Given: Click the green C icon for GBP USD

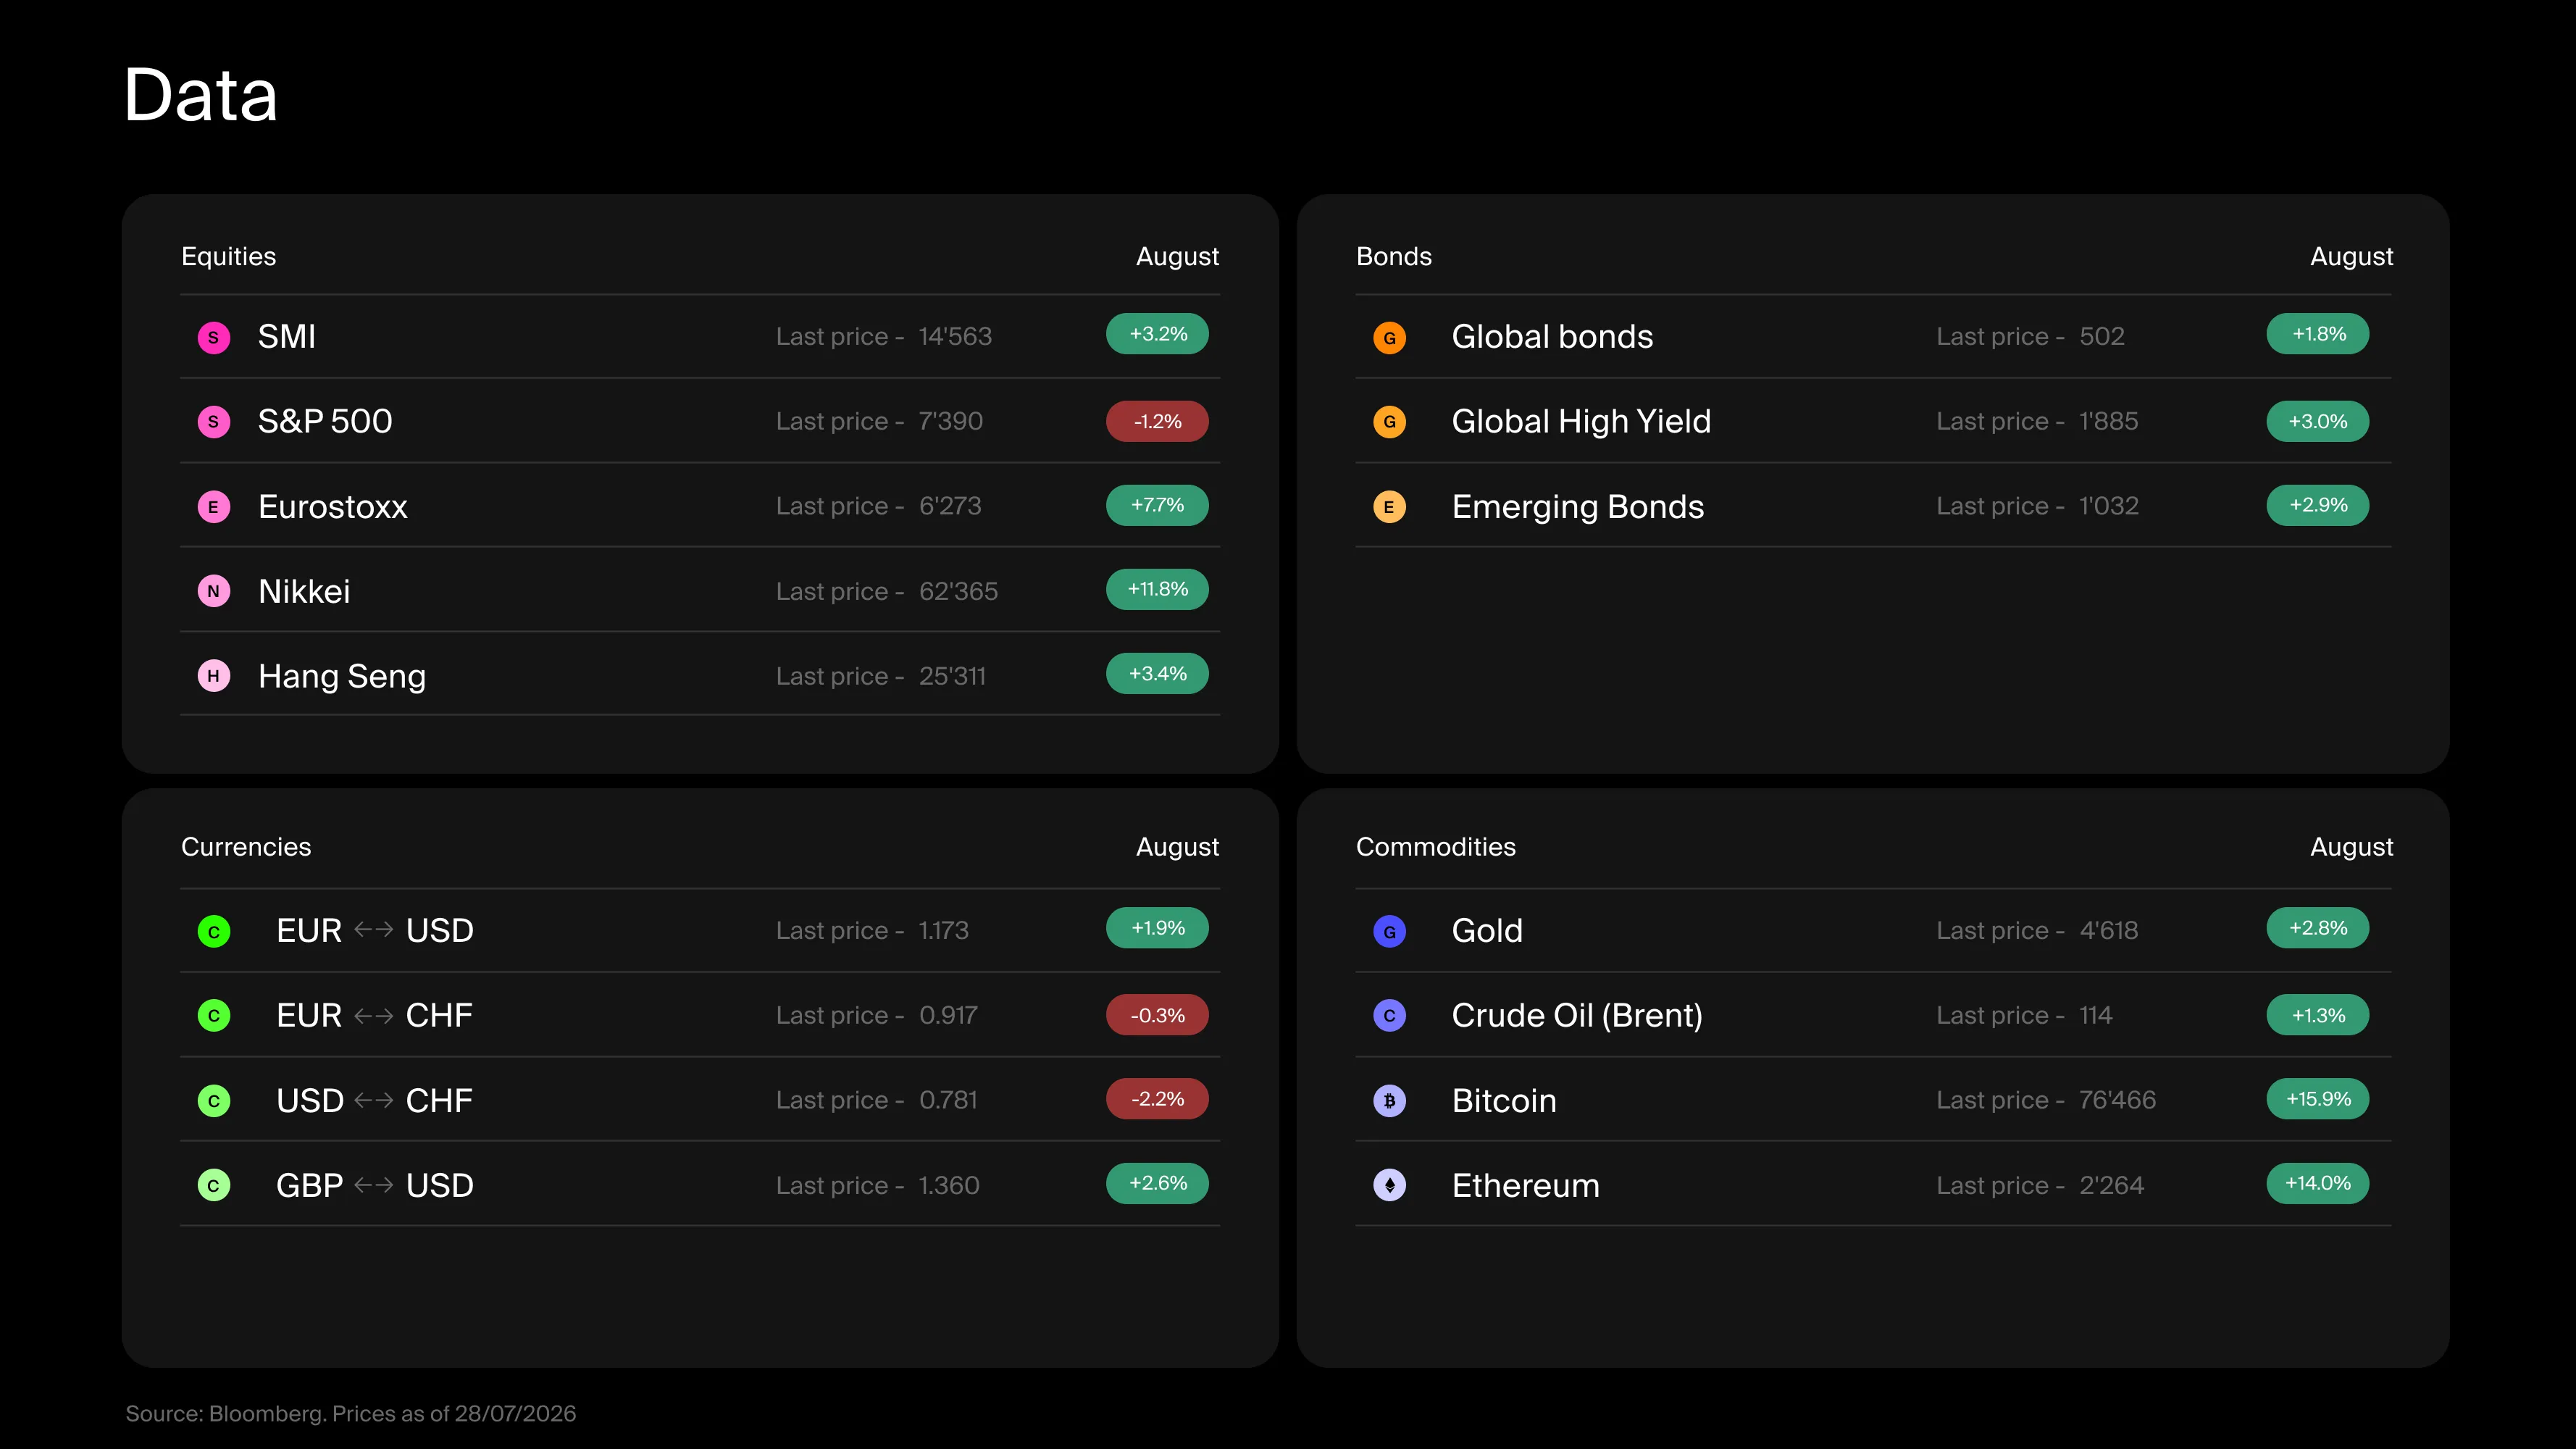Looking at the screenshot, I should [213, 1185].
